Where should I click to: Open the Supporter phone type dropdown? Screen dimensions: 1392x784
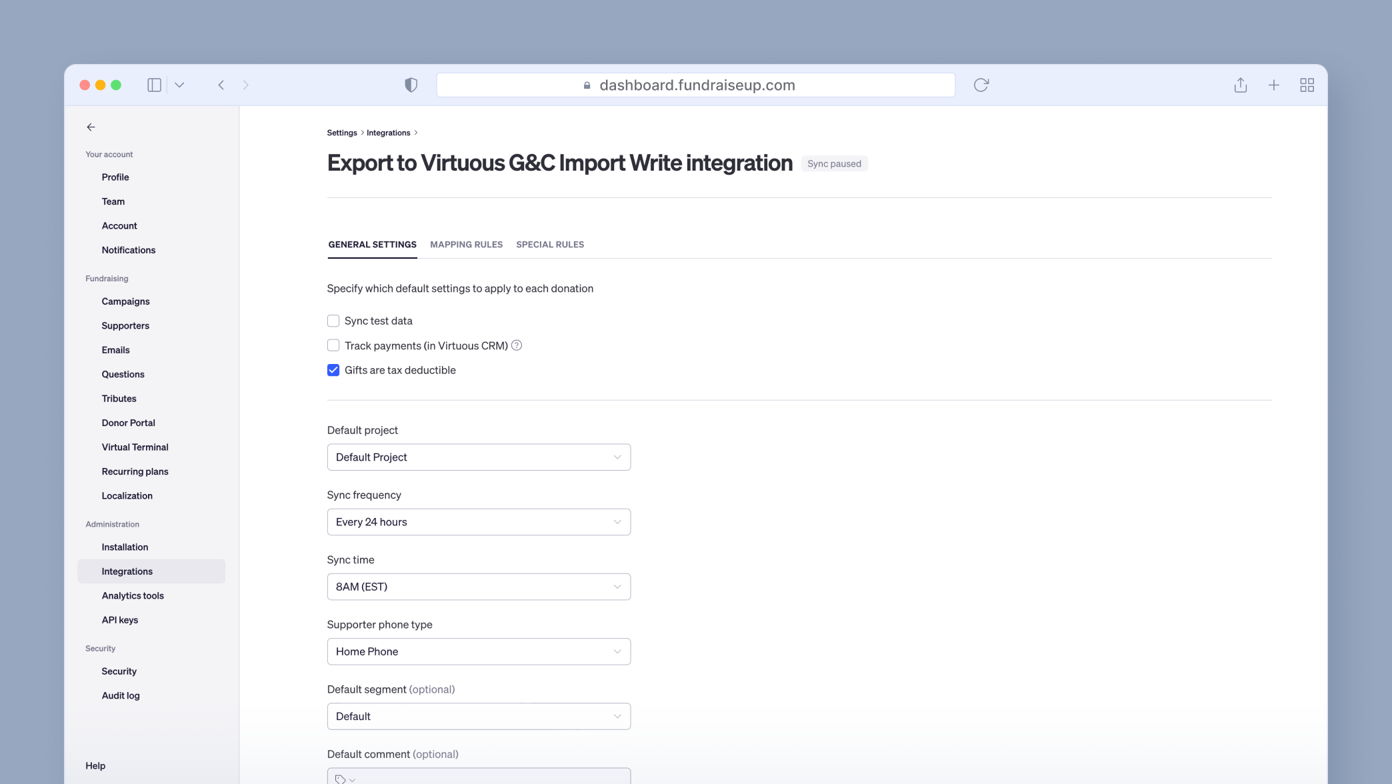[x=478, y=652]
